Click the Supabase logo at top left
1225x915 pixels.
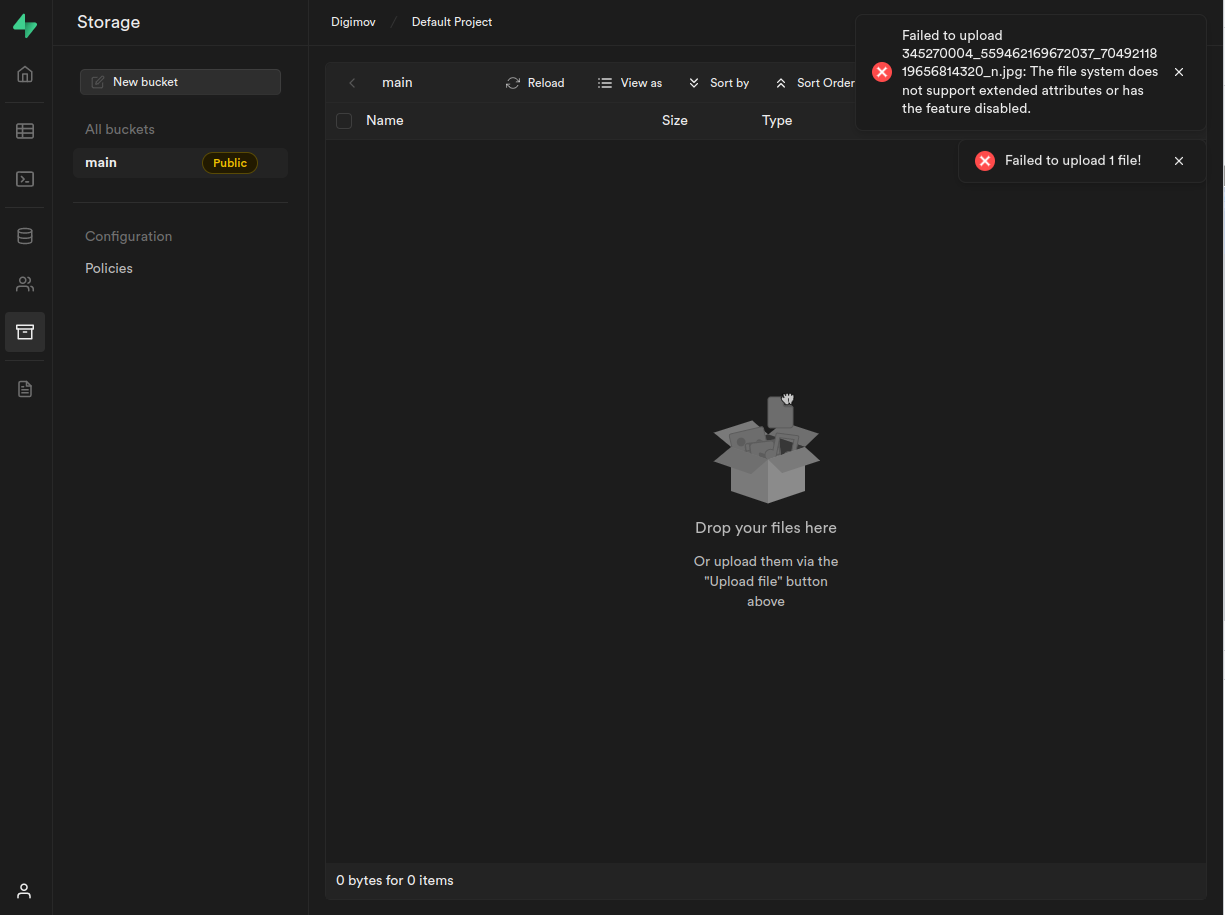pyautogui.click(x=24, y=25)
